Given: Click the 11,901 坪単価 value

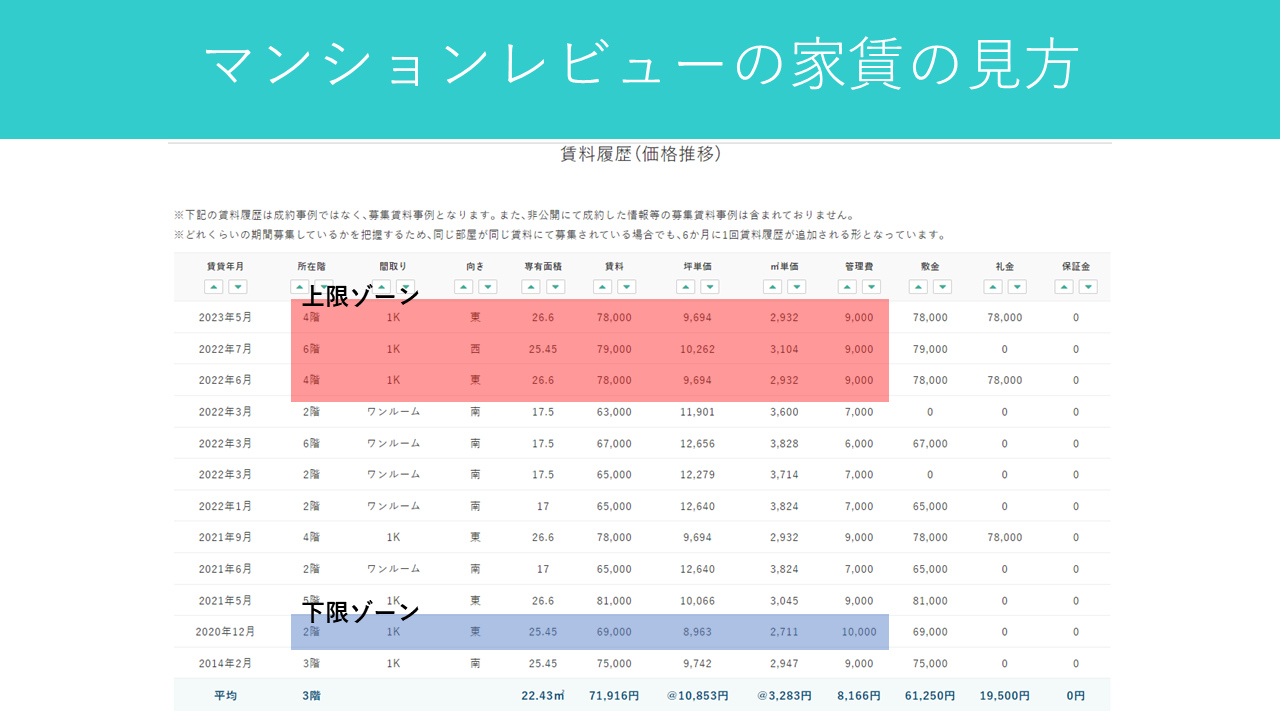Looking at the screenshot, I should click(x=697, y=412).
